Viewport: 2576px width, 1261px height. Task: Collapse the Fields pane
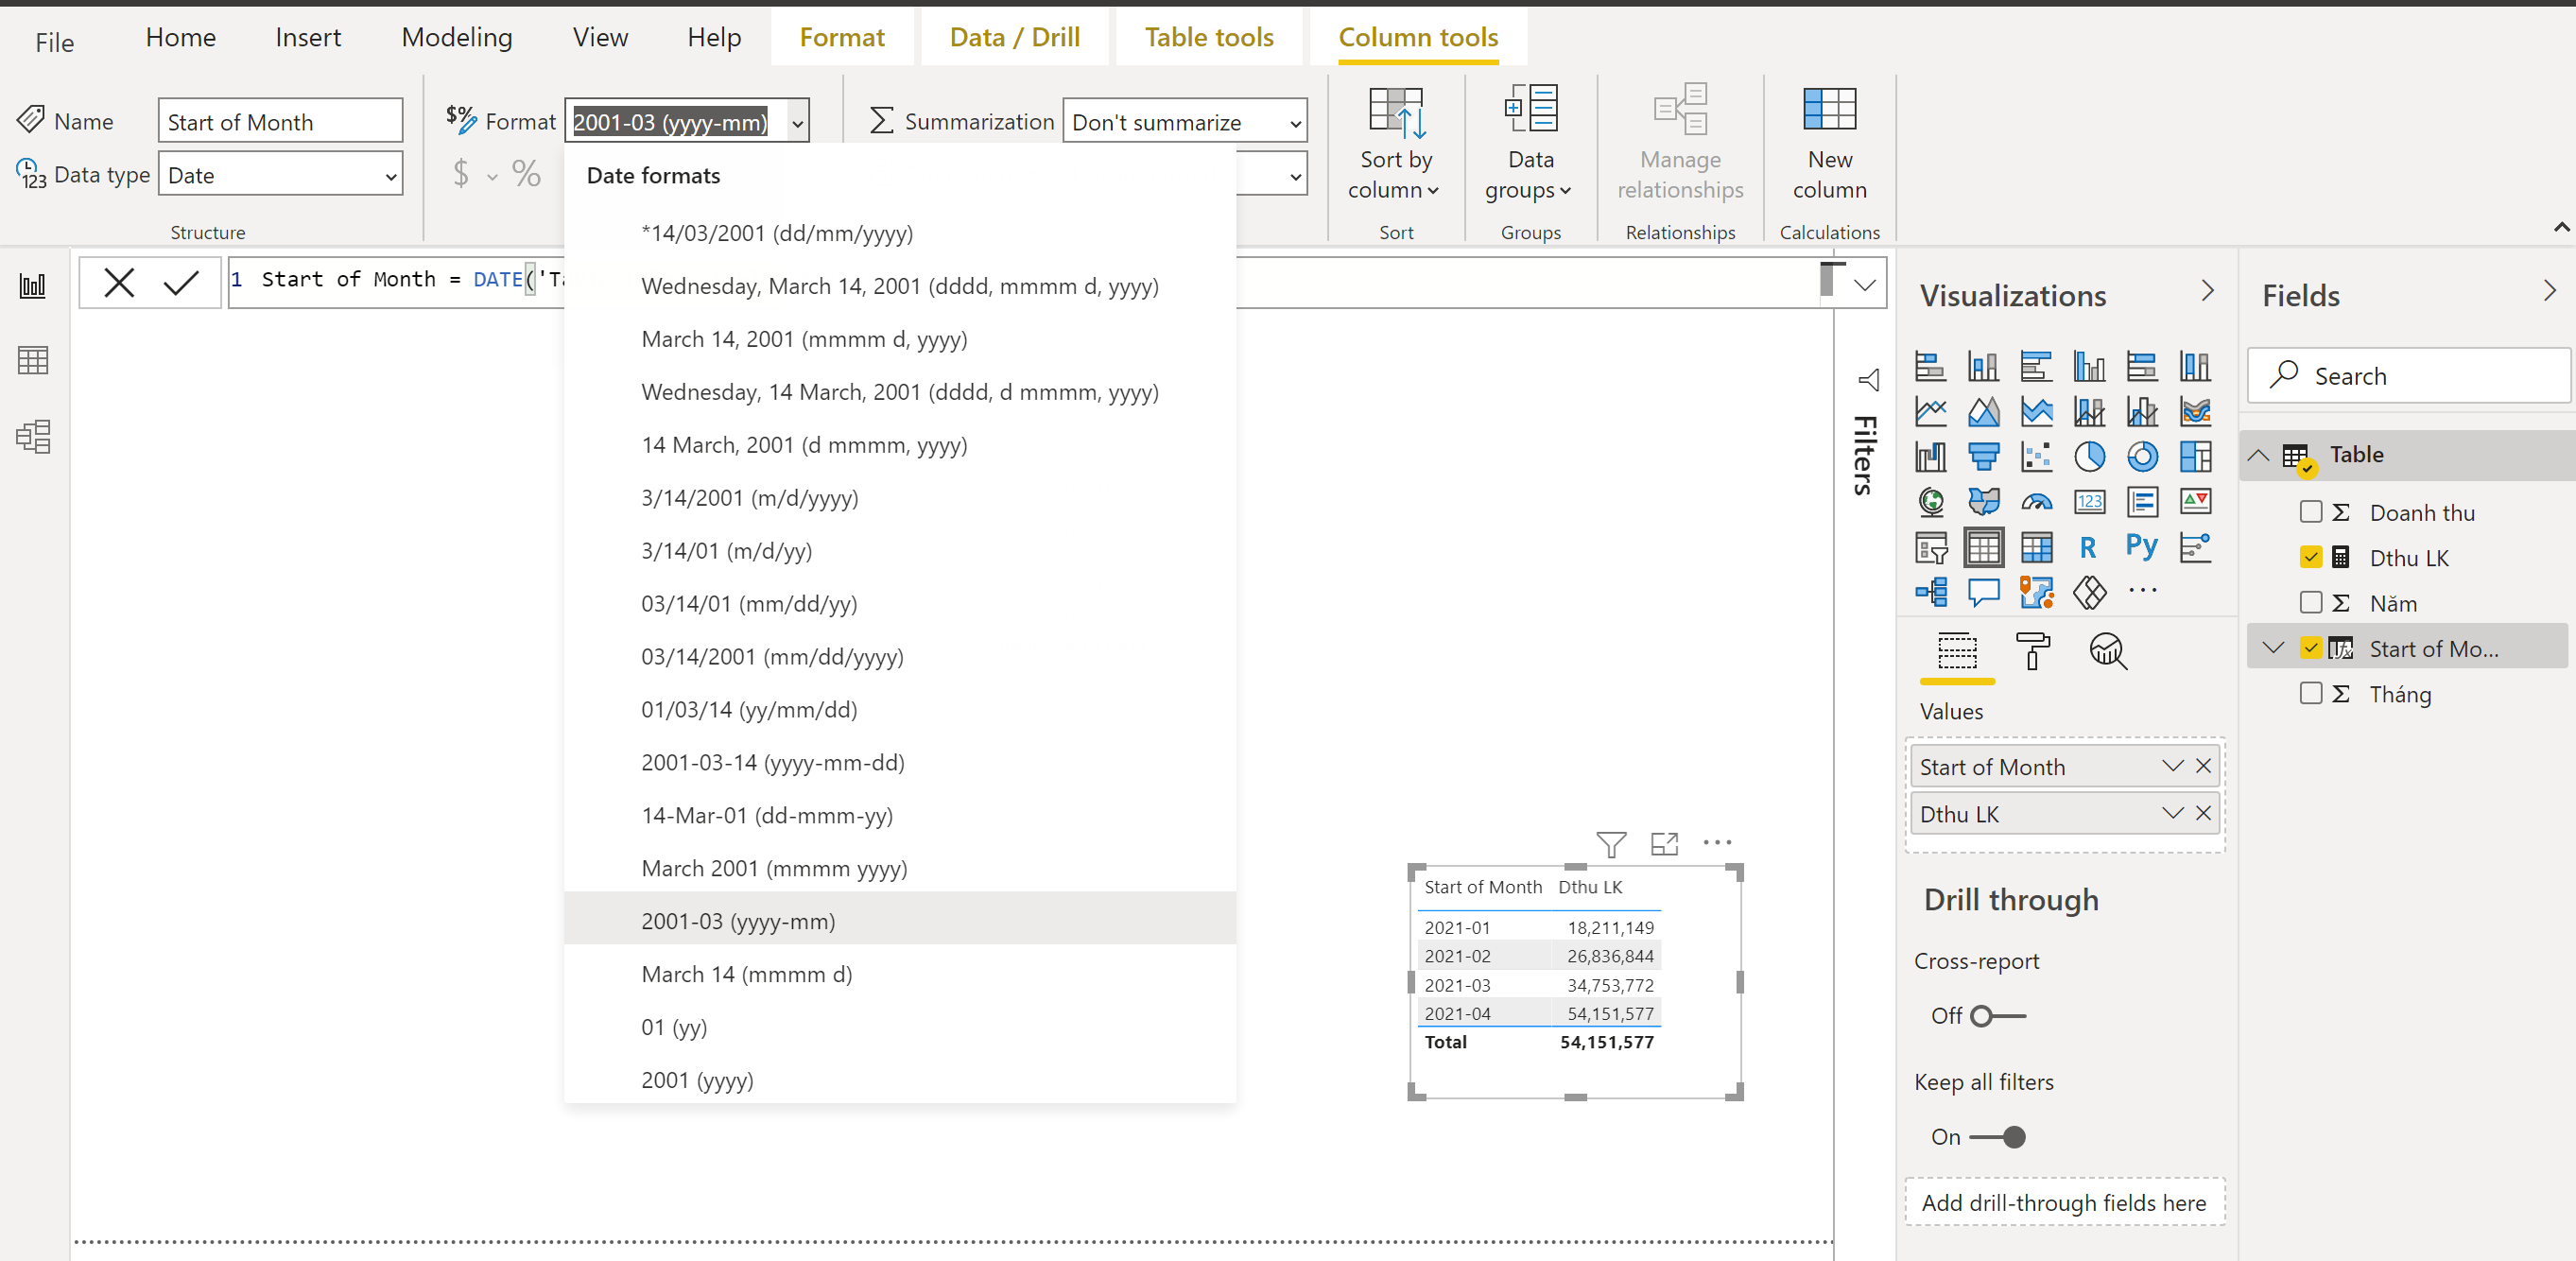point(2548,291)
